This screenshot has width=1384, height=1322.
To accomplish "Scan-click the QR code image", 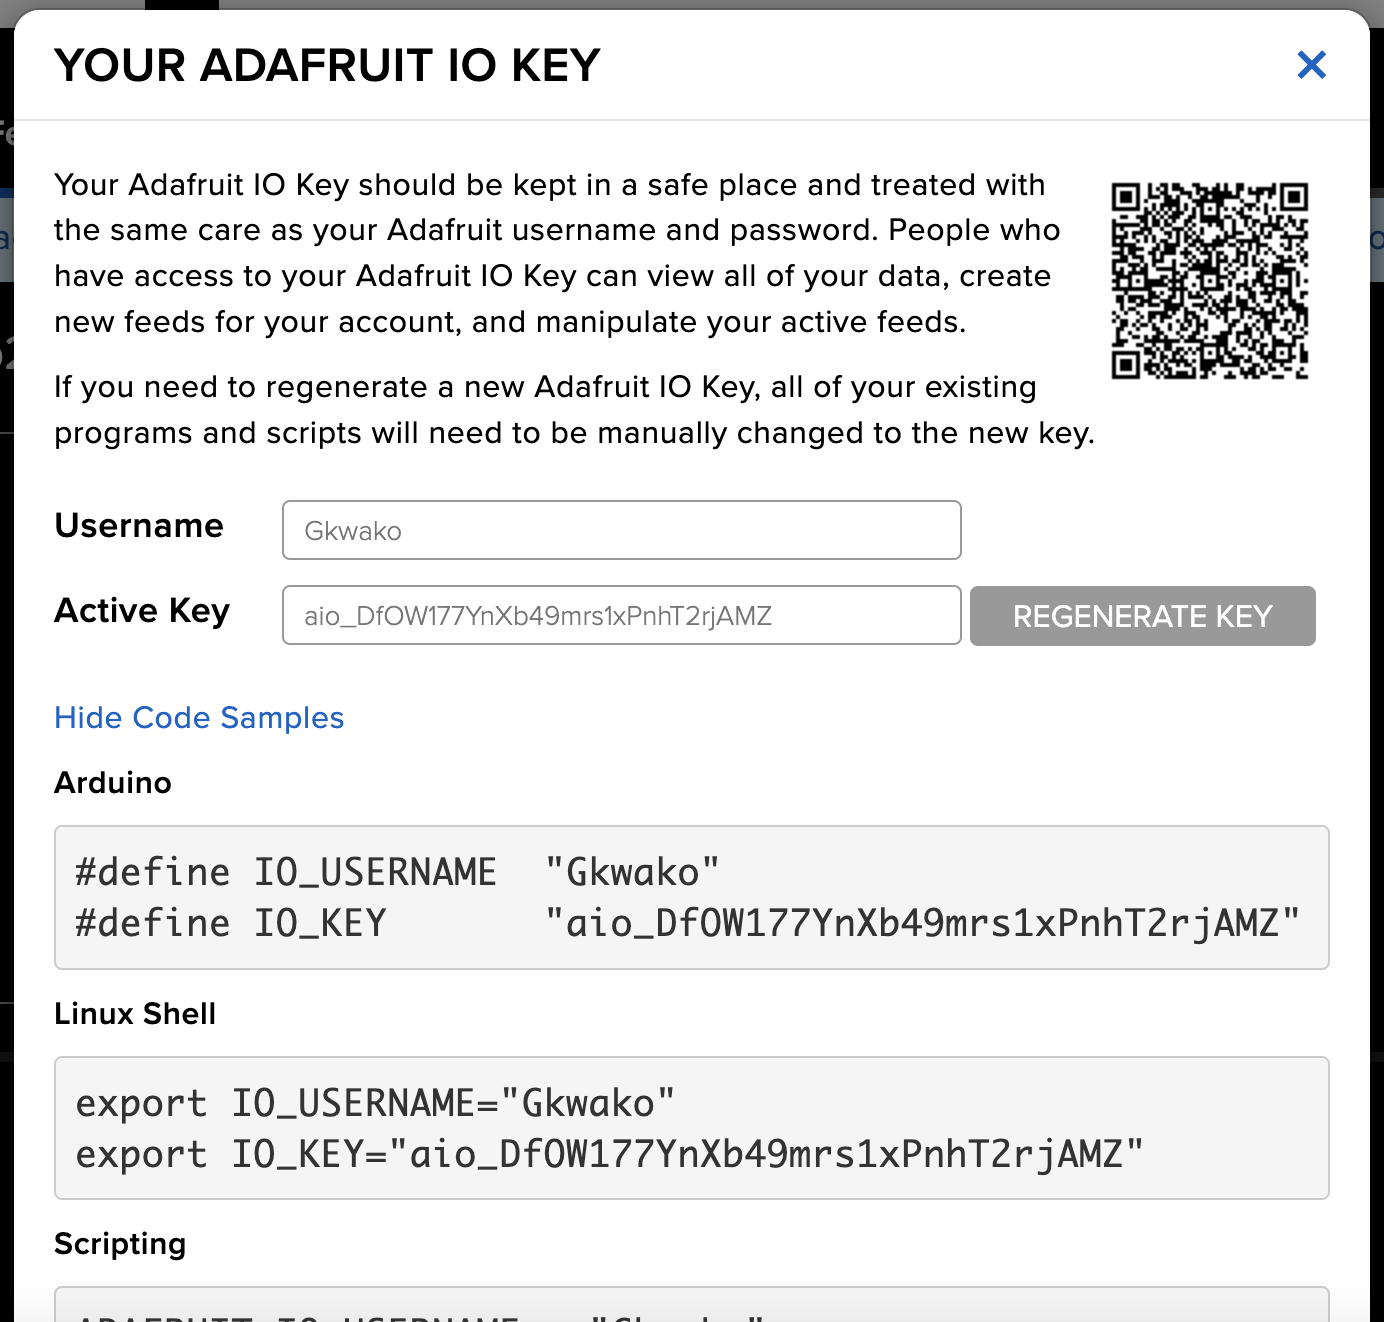I will coord(1208,278).
